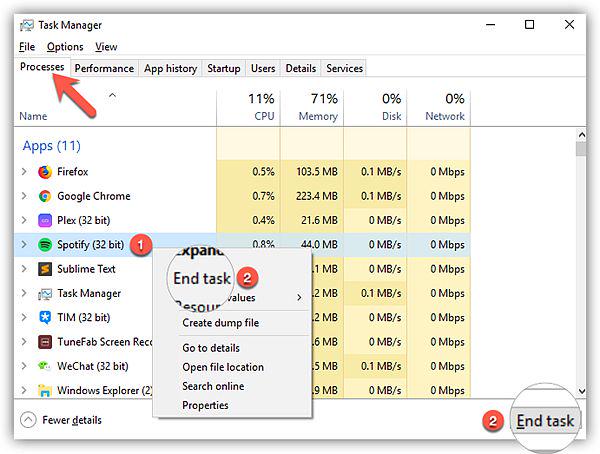The height and width of the screenshot is (454, 600).
Task: Select the WeChat (32 bit) row name
Action: (93, 366)
